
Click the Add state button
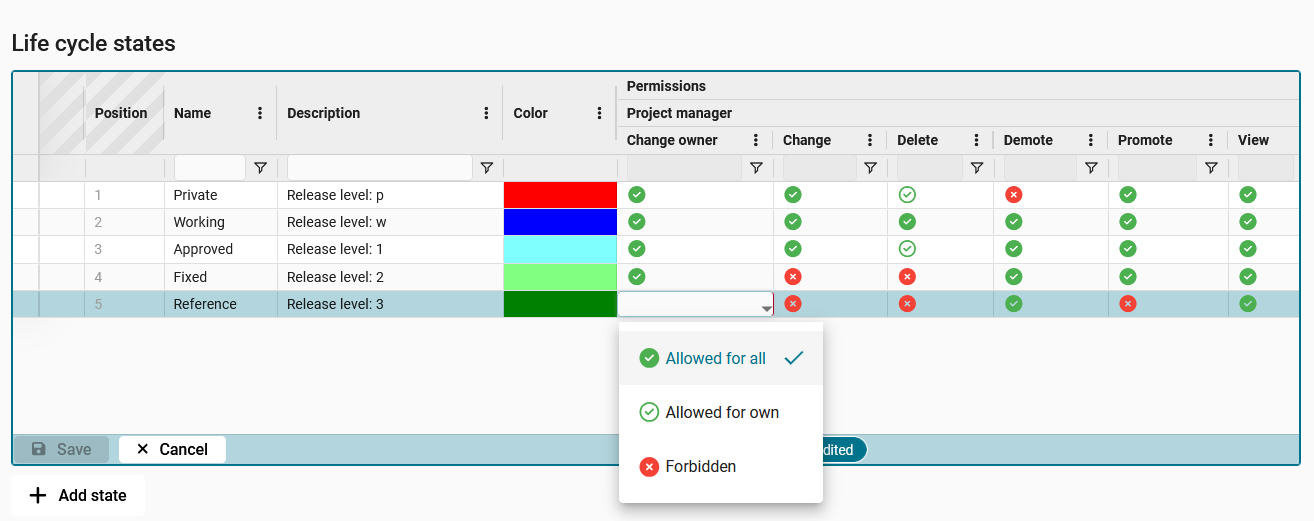[x=78, y=496]
